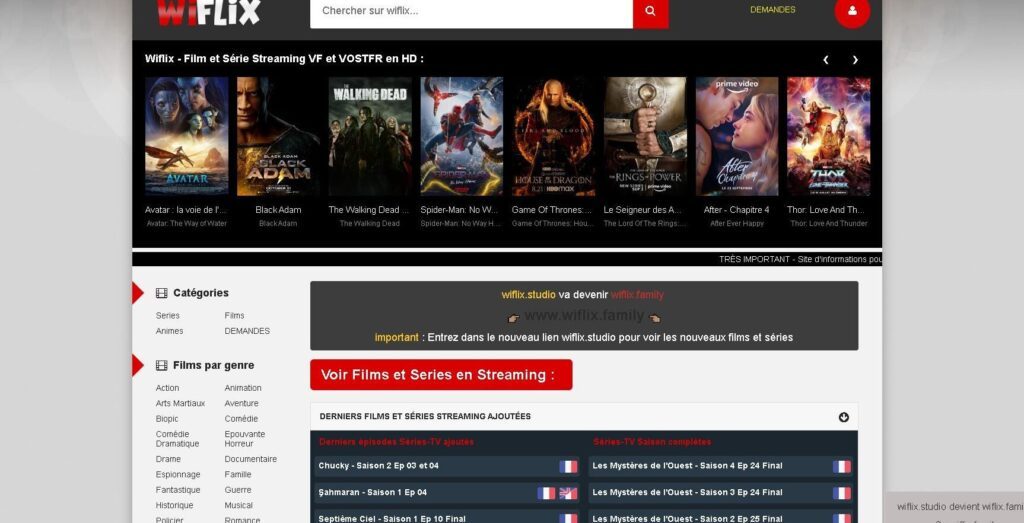Click the www.wiflix.family address

(x=584, y=316)
